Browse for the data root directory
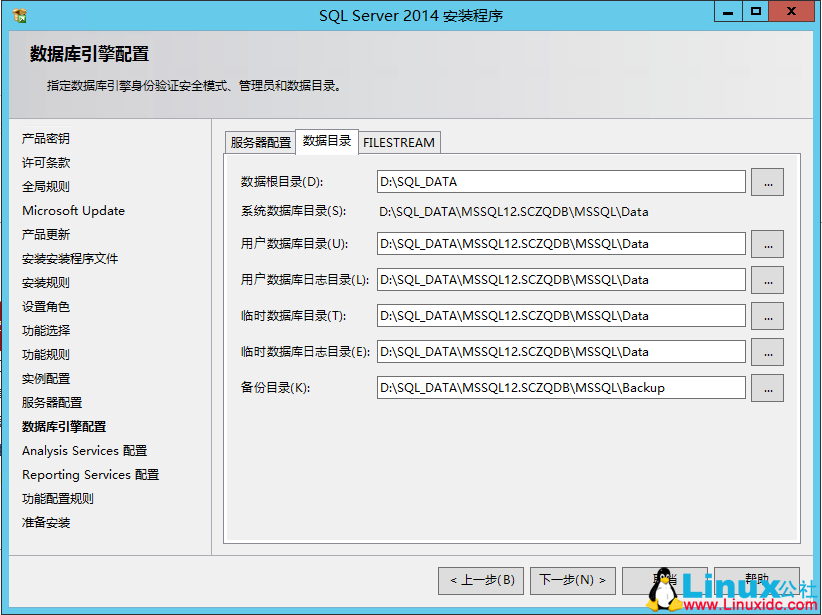Viewport: 822px width, 615px height. (766, 182)
